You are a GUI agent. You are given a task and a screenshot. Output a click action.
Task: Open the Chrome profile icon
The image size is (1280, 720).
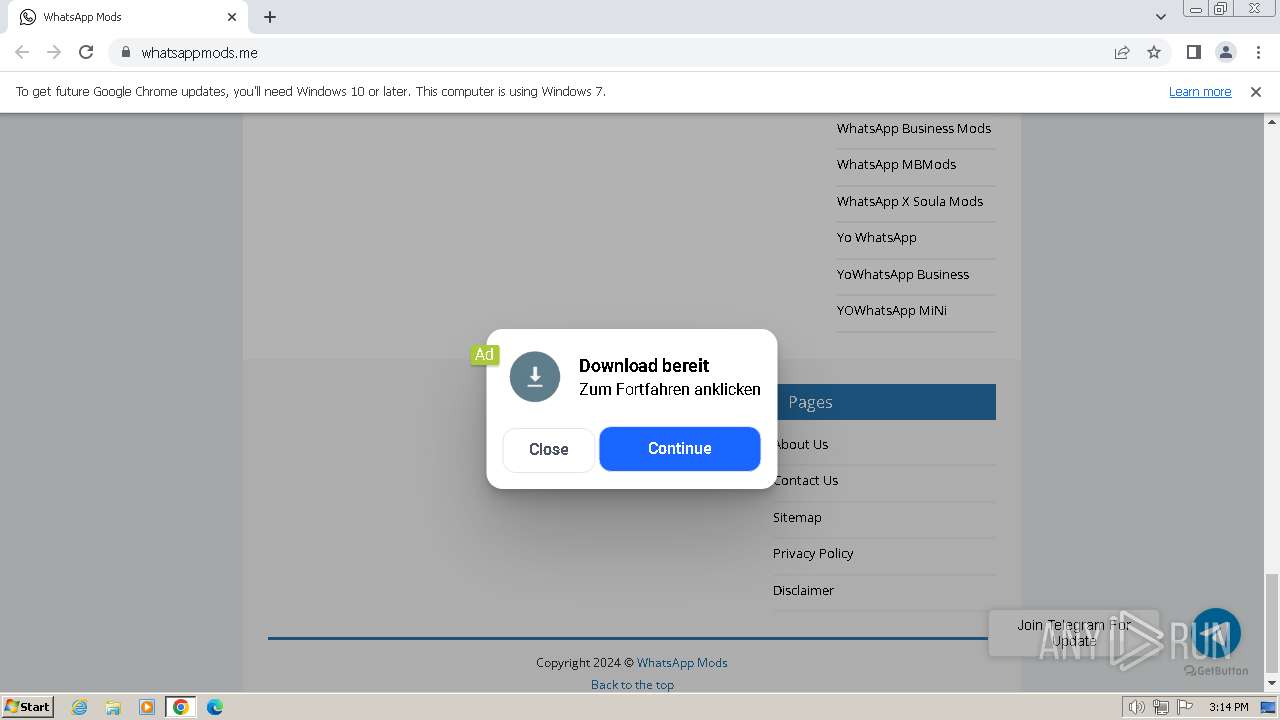[1225, 52]
